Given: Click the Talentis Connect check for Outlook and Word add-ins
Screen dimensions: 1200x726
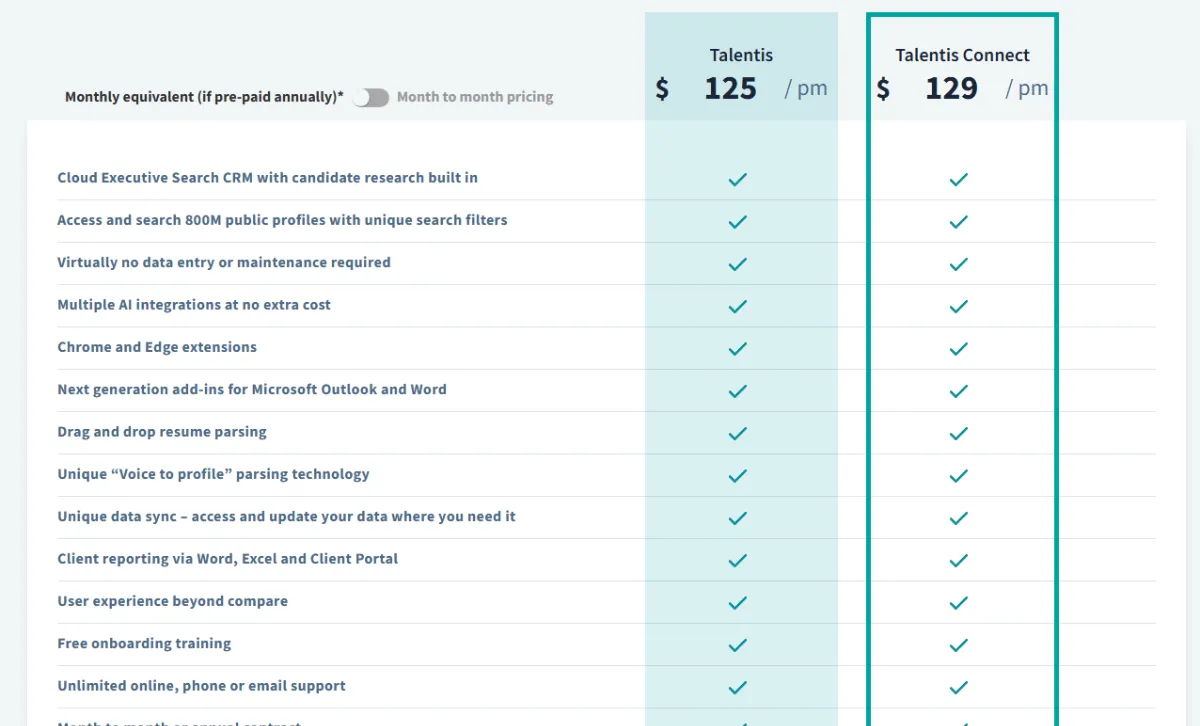Looking at the screenshot, I should pyautogui.click(x=959, y=391).
